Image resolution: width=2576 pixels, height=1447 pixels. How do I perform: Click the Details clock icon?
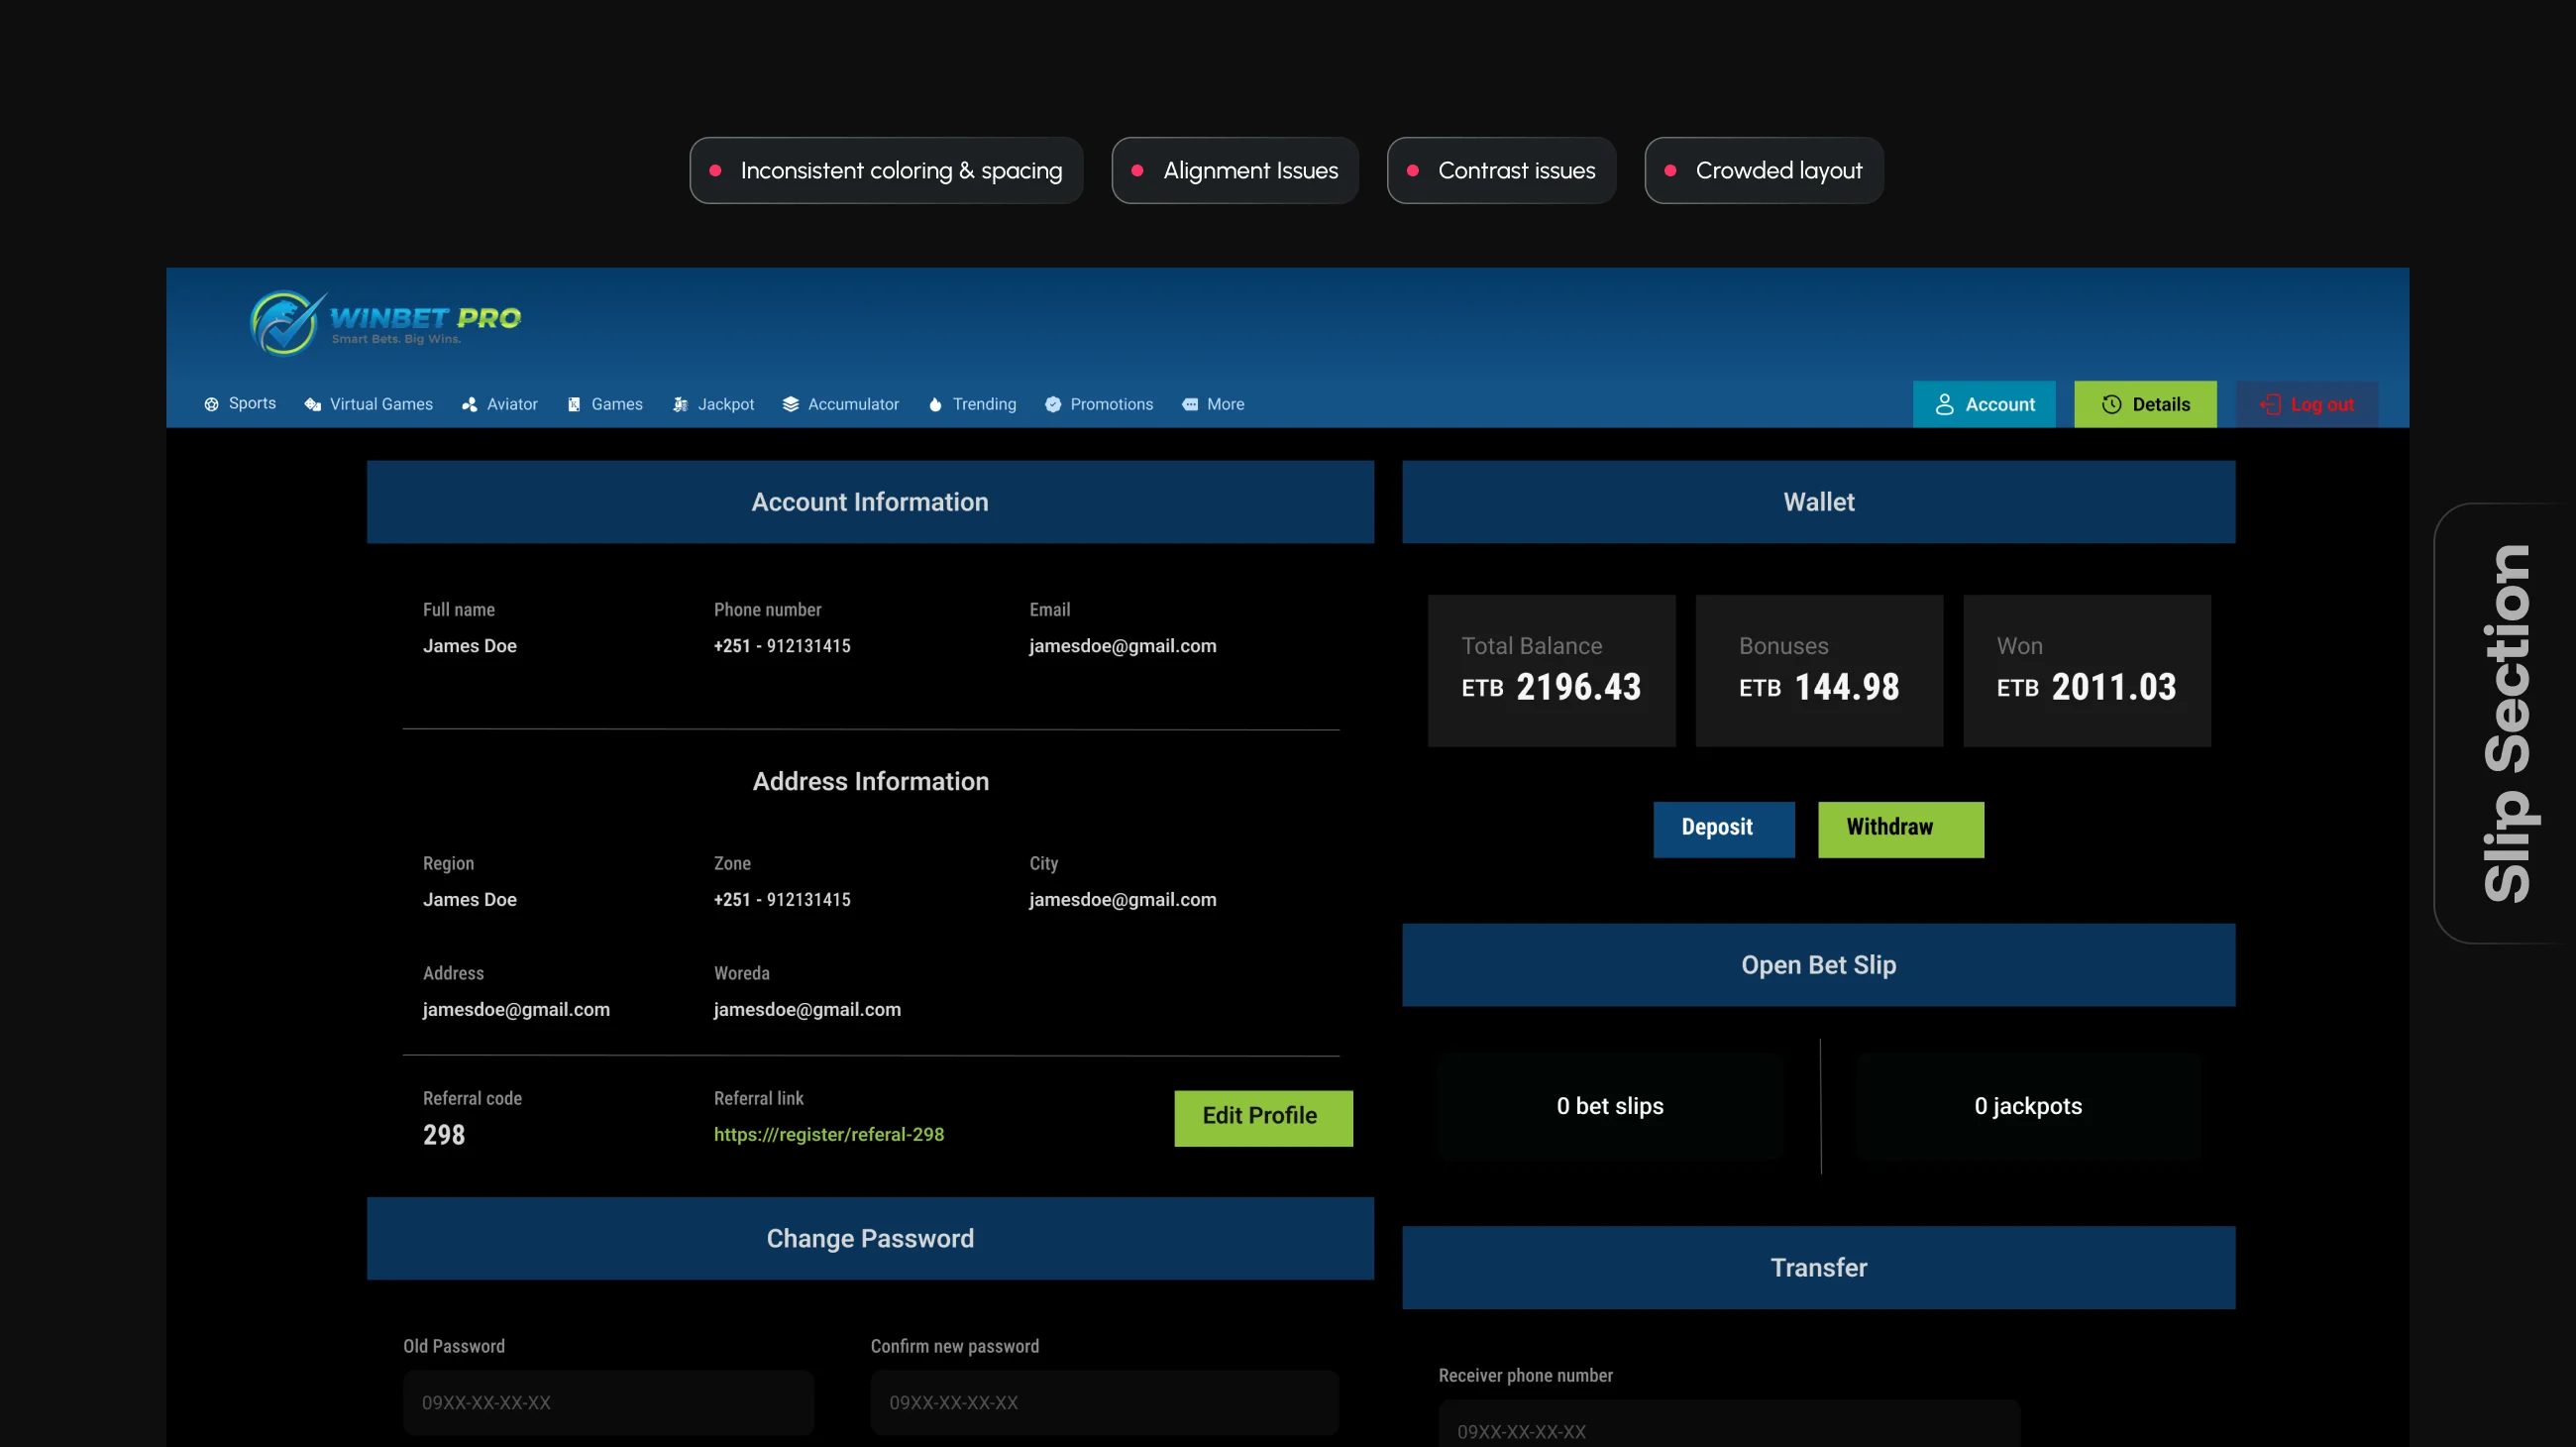2111,404
